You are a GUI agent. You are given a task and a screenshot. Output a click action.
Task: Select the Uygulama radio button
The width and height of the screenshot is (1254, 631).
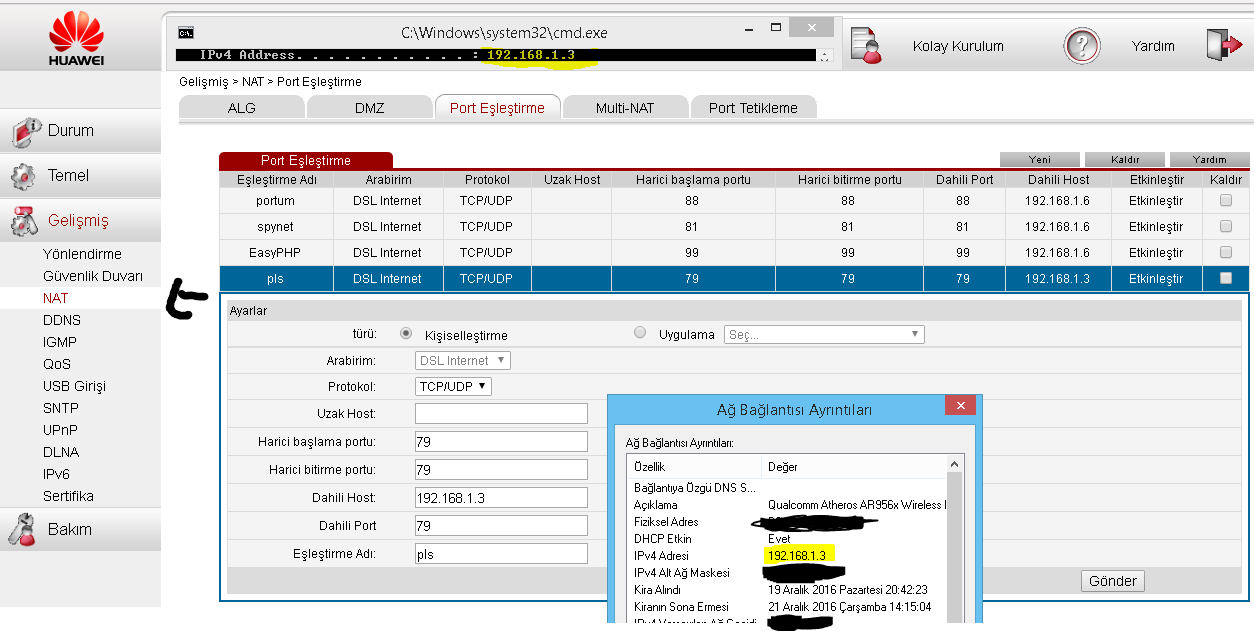[x=640, y=333]
